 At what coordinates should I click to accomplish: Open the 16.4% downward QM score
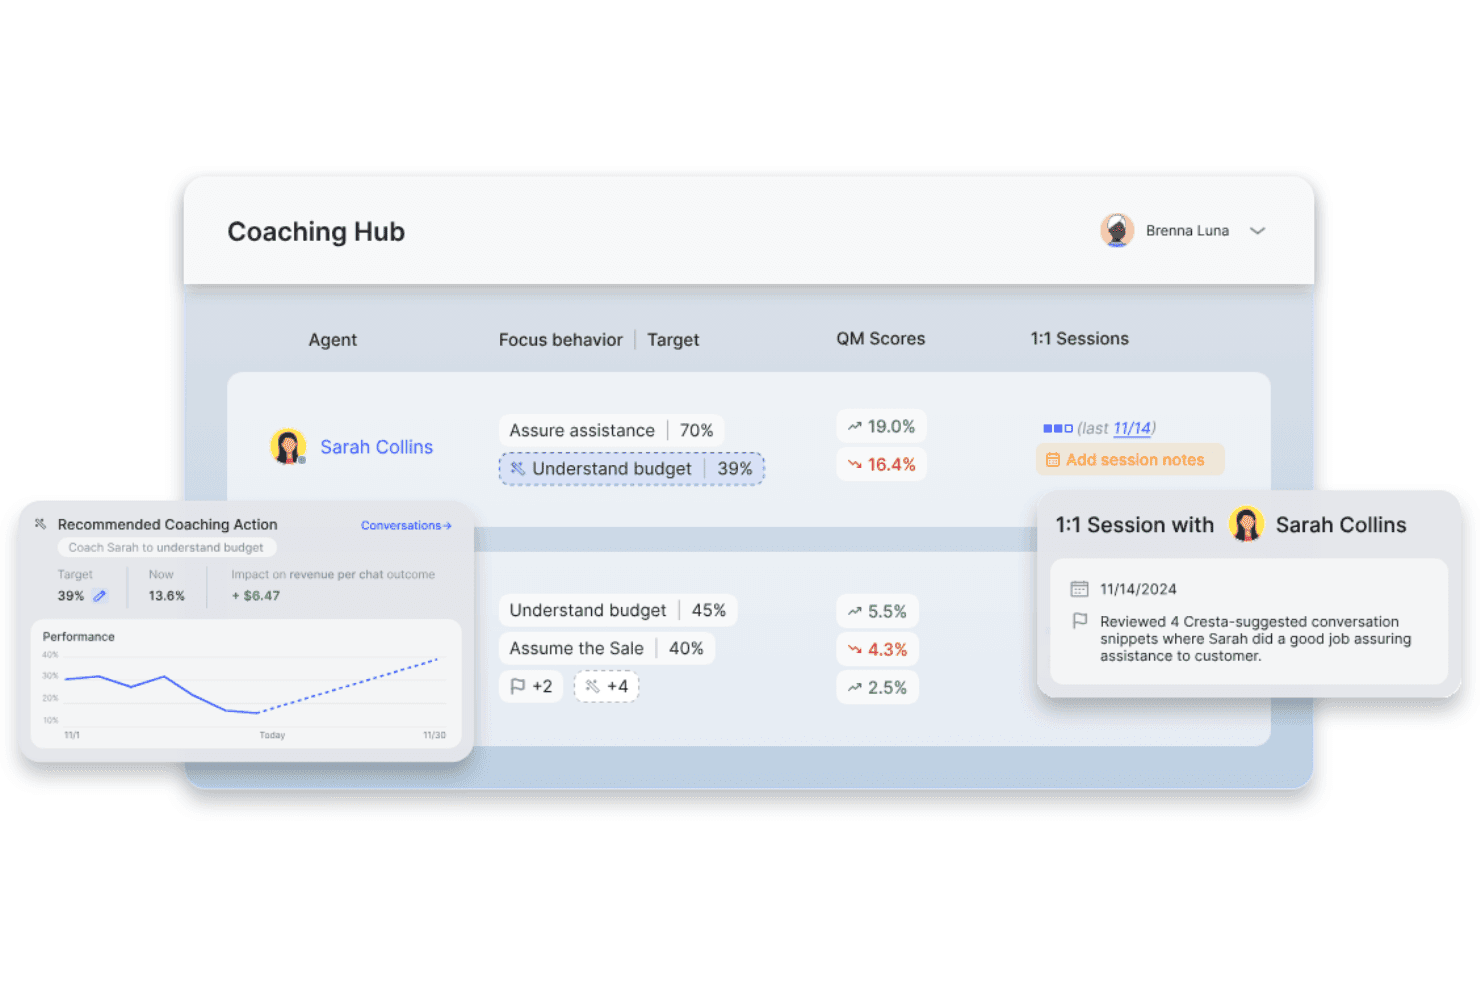point(881,464)
